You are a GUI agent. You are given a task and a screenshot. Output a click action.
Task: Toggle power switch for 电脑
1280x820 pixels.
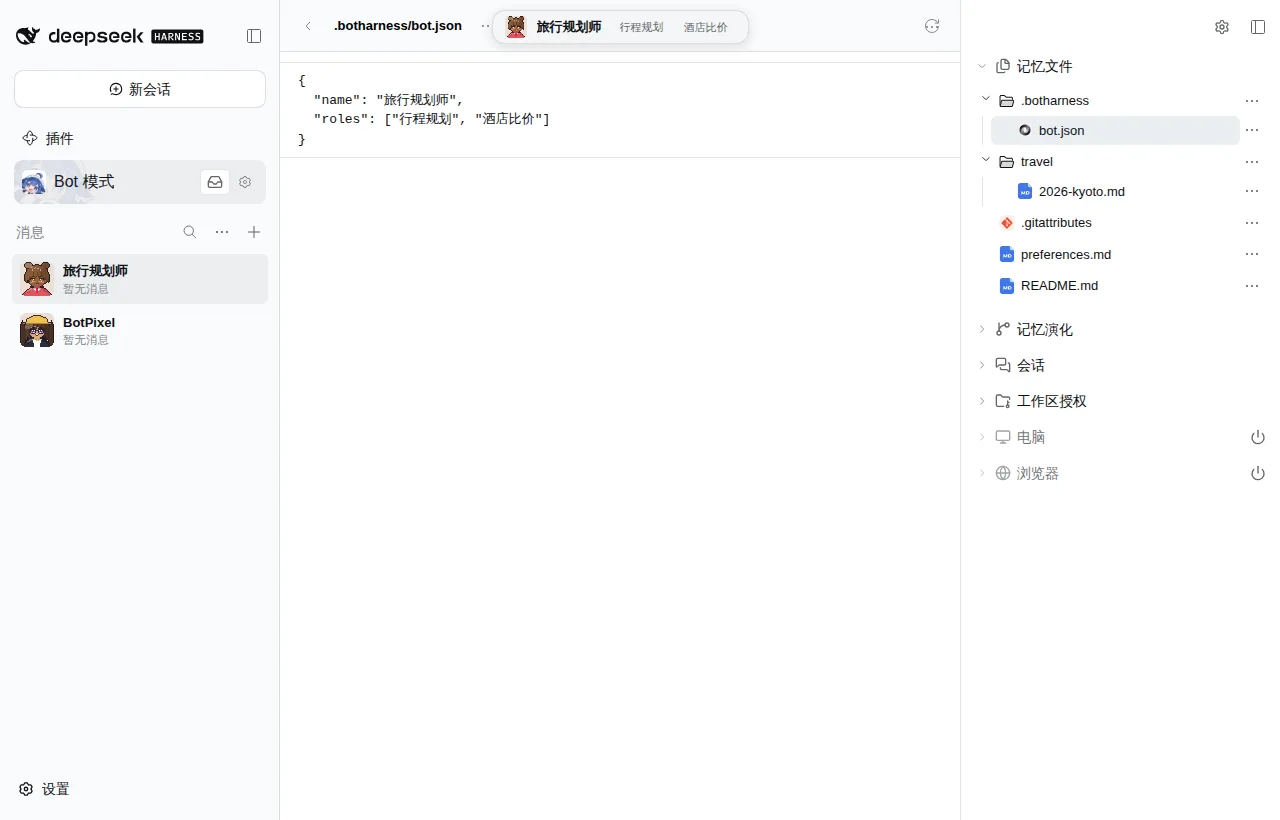coord(1258,437)
